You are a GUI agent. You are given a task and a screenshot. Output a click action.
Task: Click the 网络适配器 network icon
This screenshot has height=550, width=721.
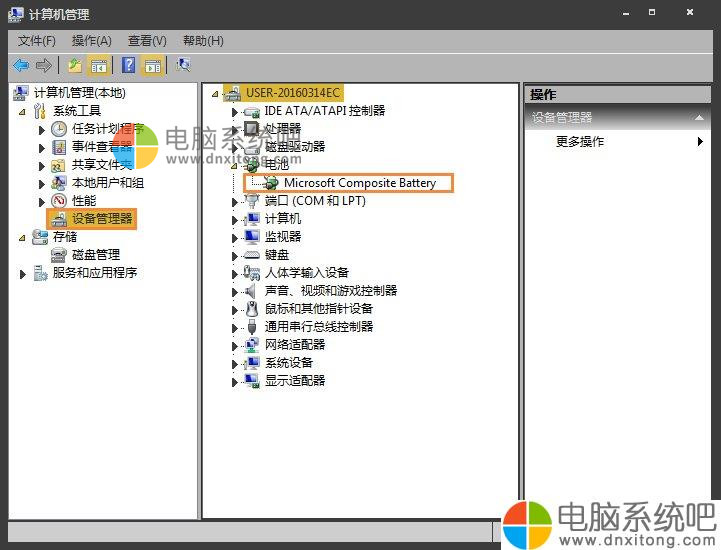pos(252,344)
